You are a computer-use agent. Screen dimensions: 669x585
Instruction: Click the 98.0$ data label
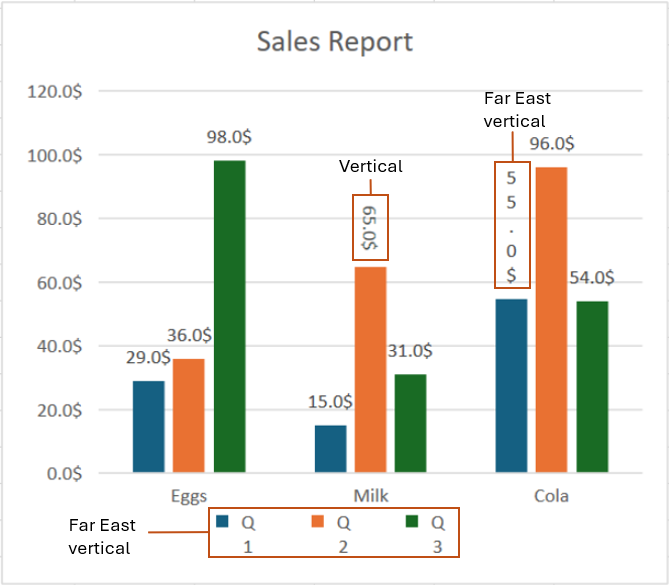click(229, 138)
